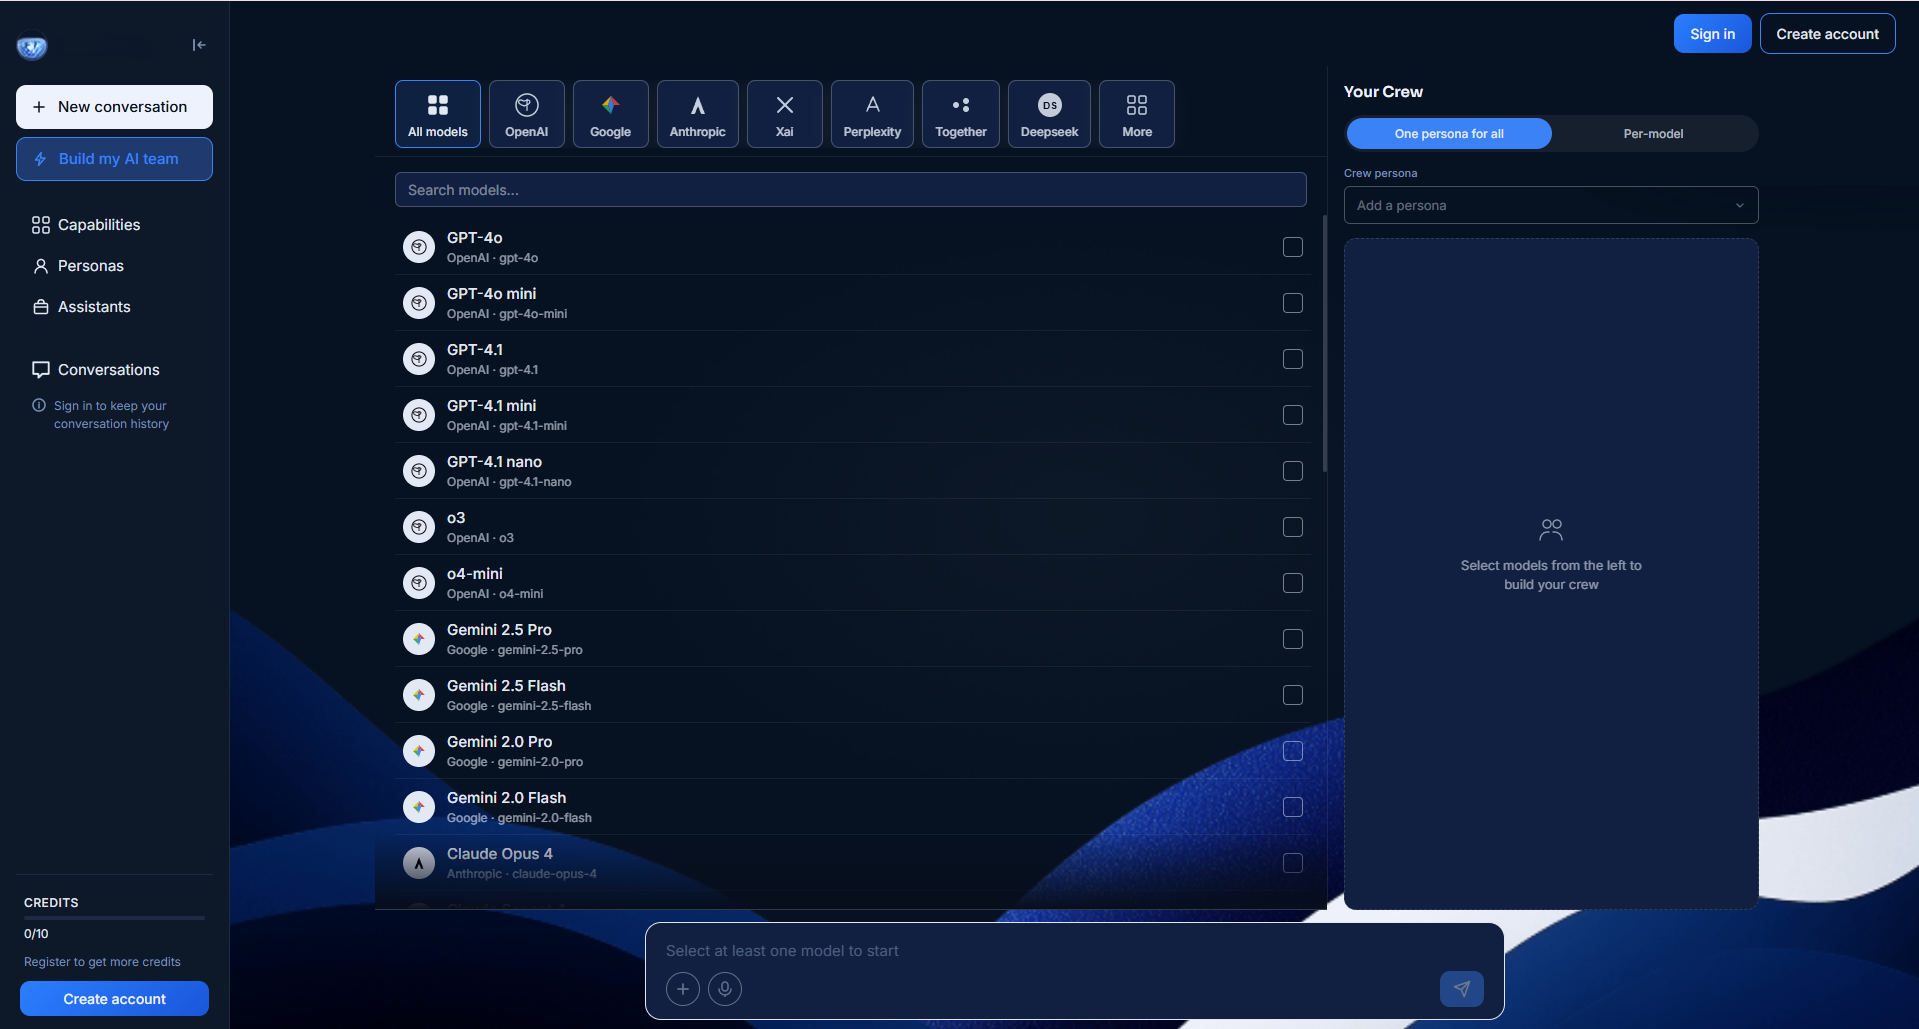Click the Search models input field
Viewport: 1919px width, 1029px height.
coord(851,190)
